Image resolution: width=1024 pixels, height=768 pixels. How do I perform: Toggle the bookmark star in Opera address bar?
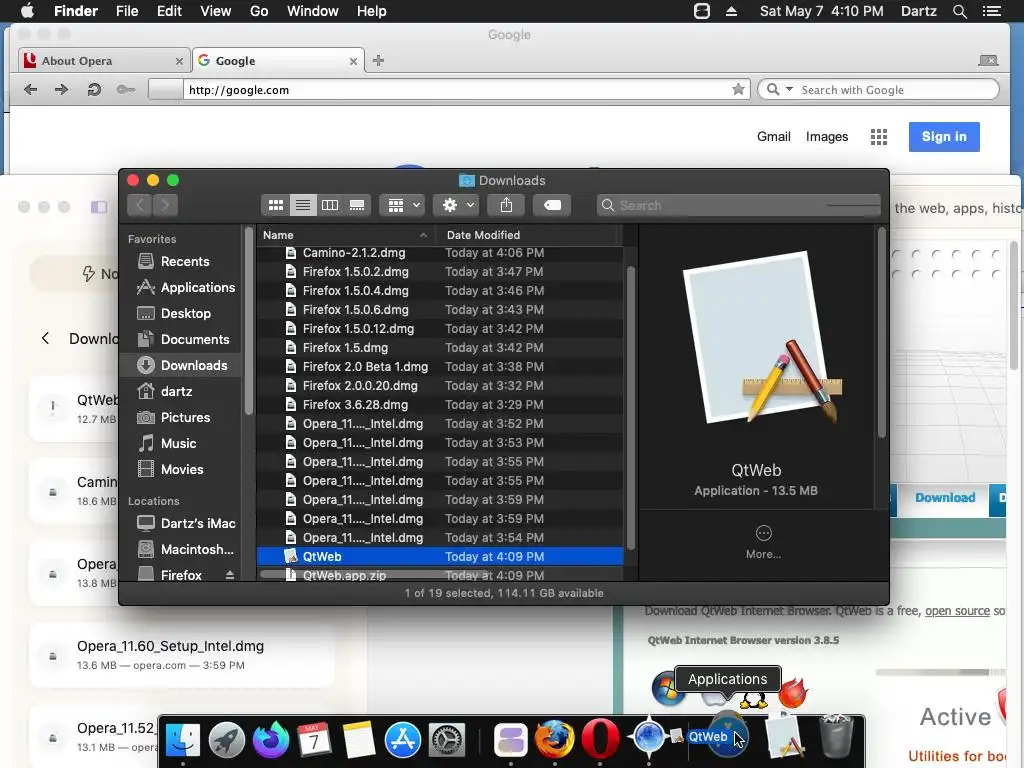tap(738, 89)
